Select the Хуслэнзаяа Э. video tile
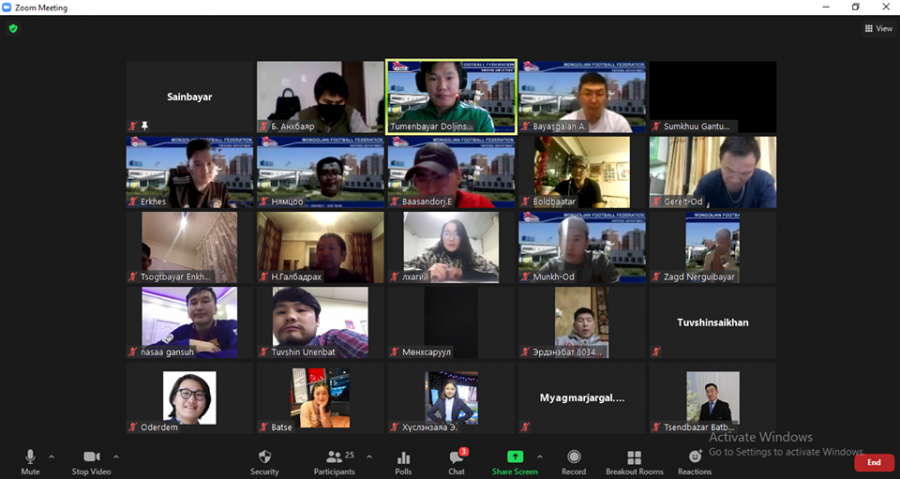 point(451,398)
